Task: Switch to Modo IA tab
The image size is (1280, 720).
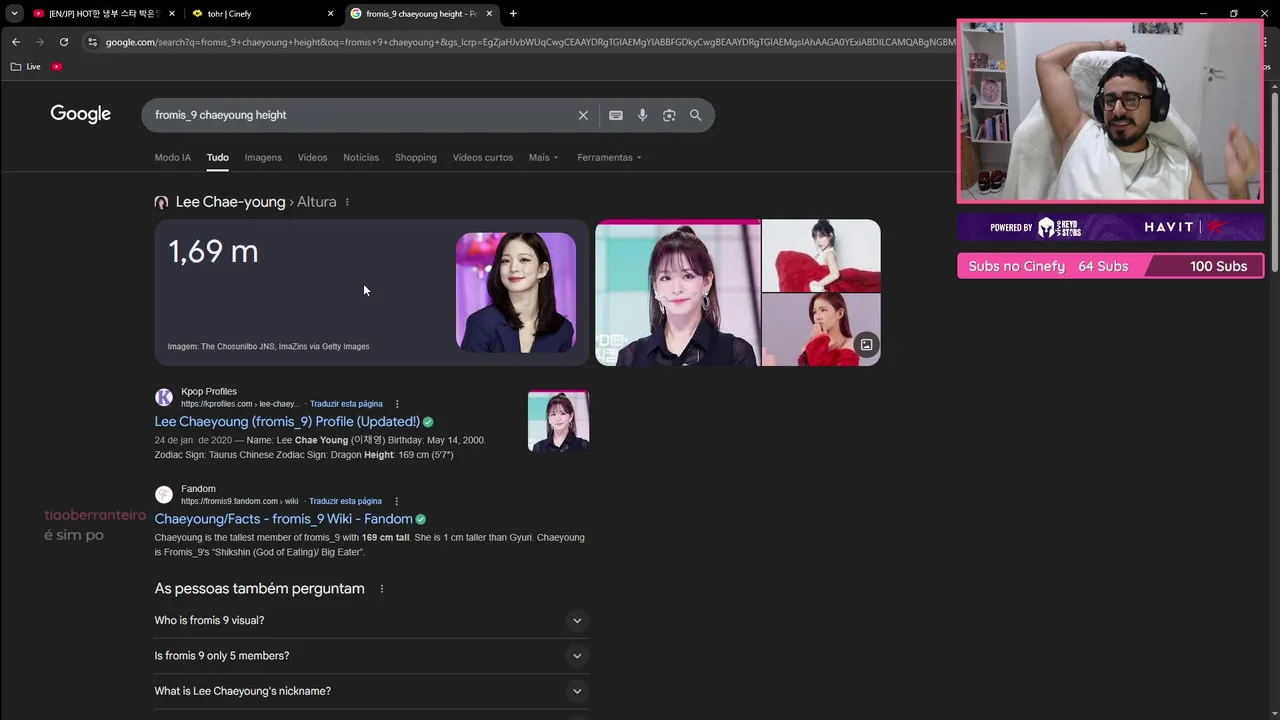Action: [172, 157]
